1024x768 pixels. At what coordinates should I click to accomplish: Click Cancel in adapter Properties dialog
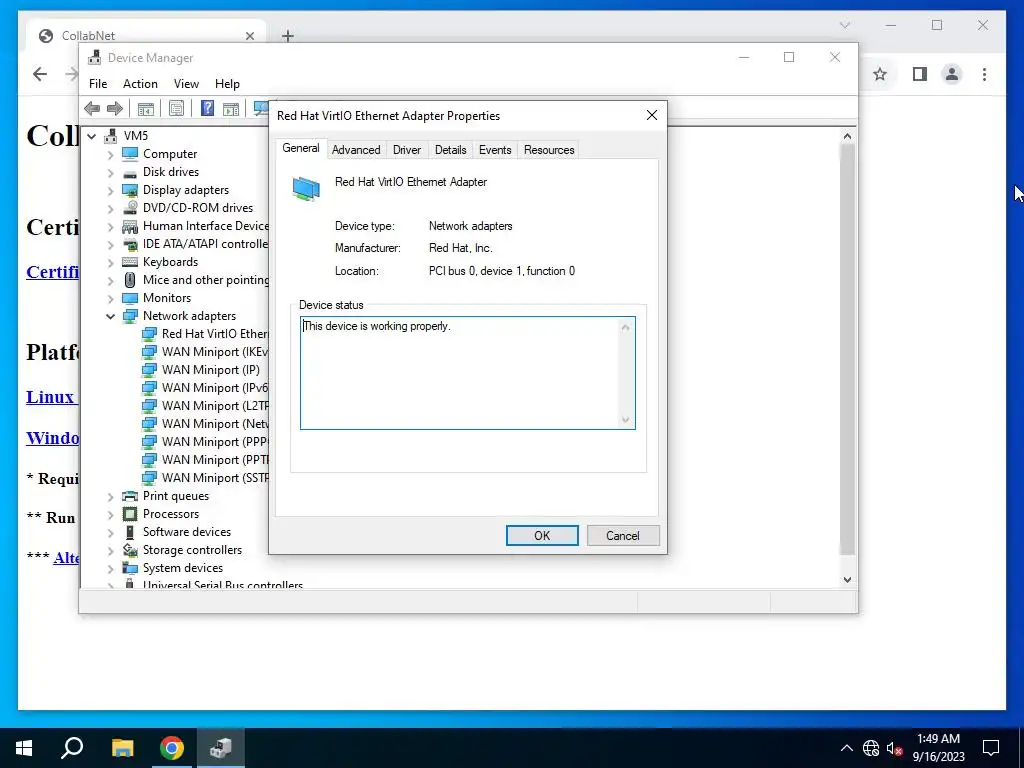[x=622, y=536]
